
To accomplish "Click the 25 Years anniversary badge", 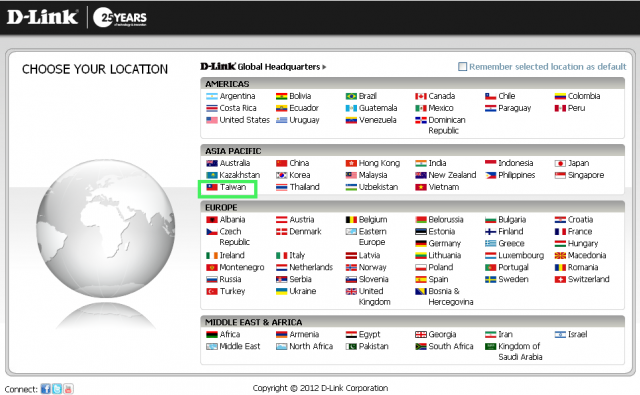I will [x=120, y=18].
